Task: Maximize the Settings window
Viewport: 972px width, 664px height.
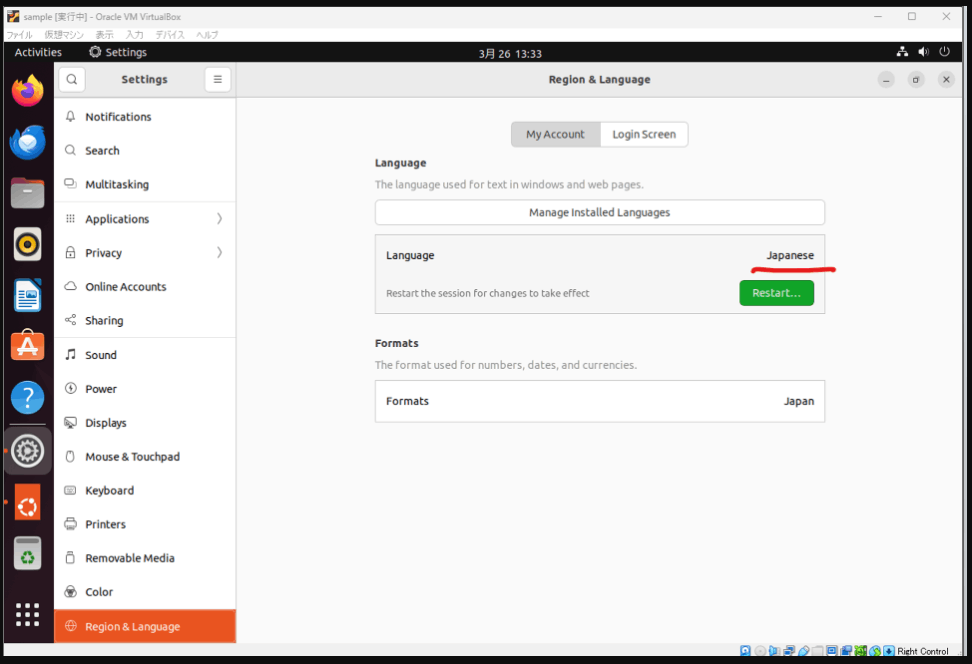Action: tap(916, 79)
